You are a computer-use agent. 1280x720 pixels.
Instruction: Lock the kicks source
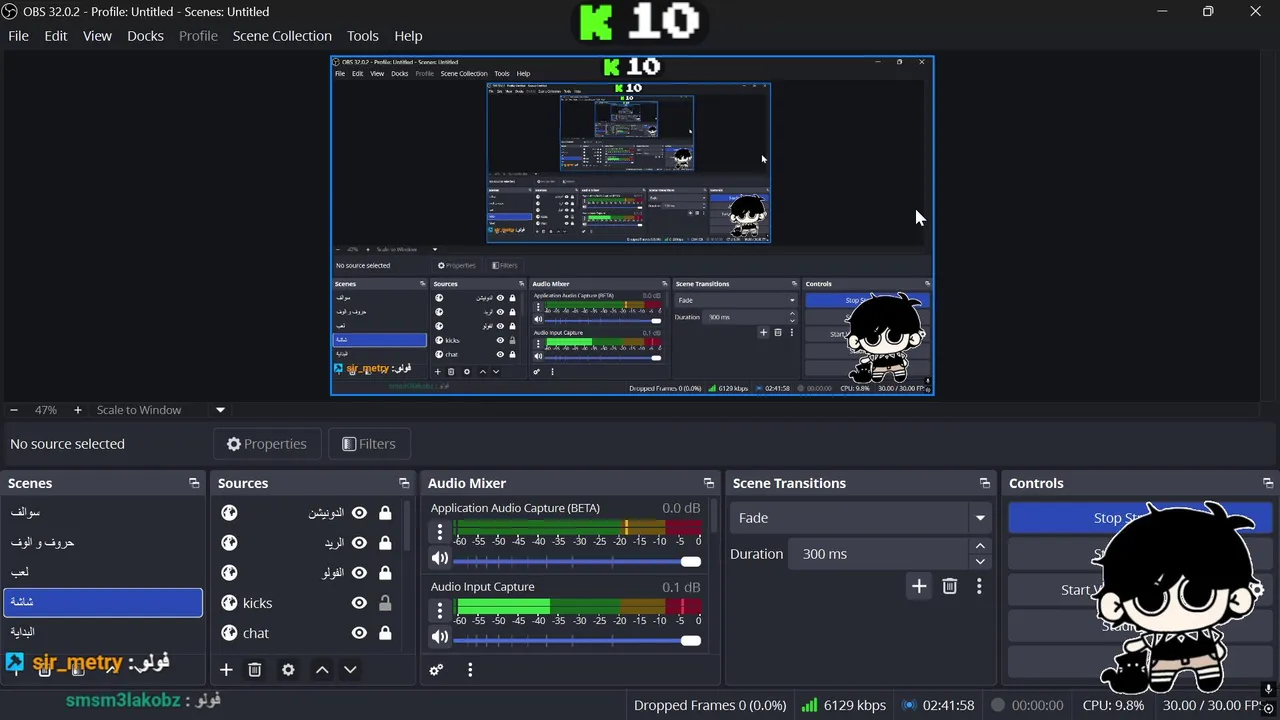385,603
